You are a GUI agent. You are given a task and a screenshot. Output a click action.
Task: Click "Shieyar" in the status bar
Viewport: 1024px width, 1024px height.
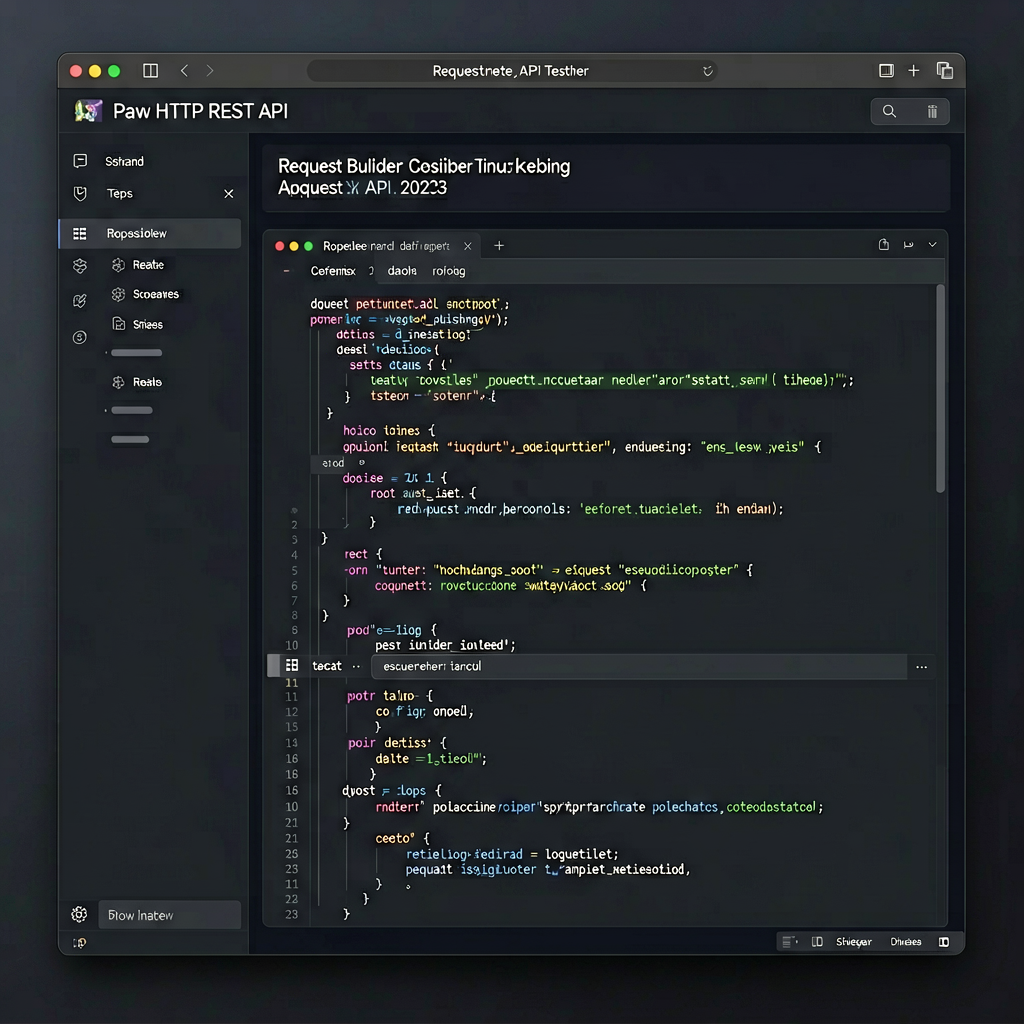tap(854, 942)
